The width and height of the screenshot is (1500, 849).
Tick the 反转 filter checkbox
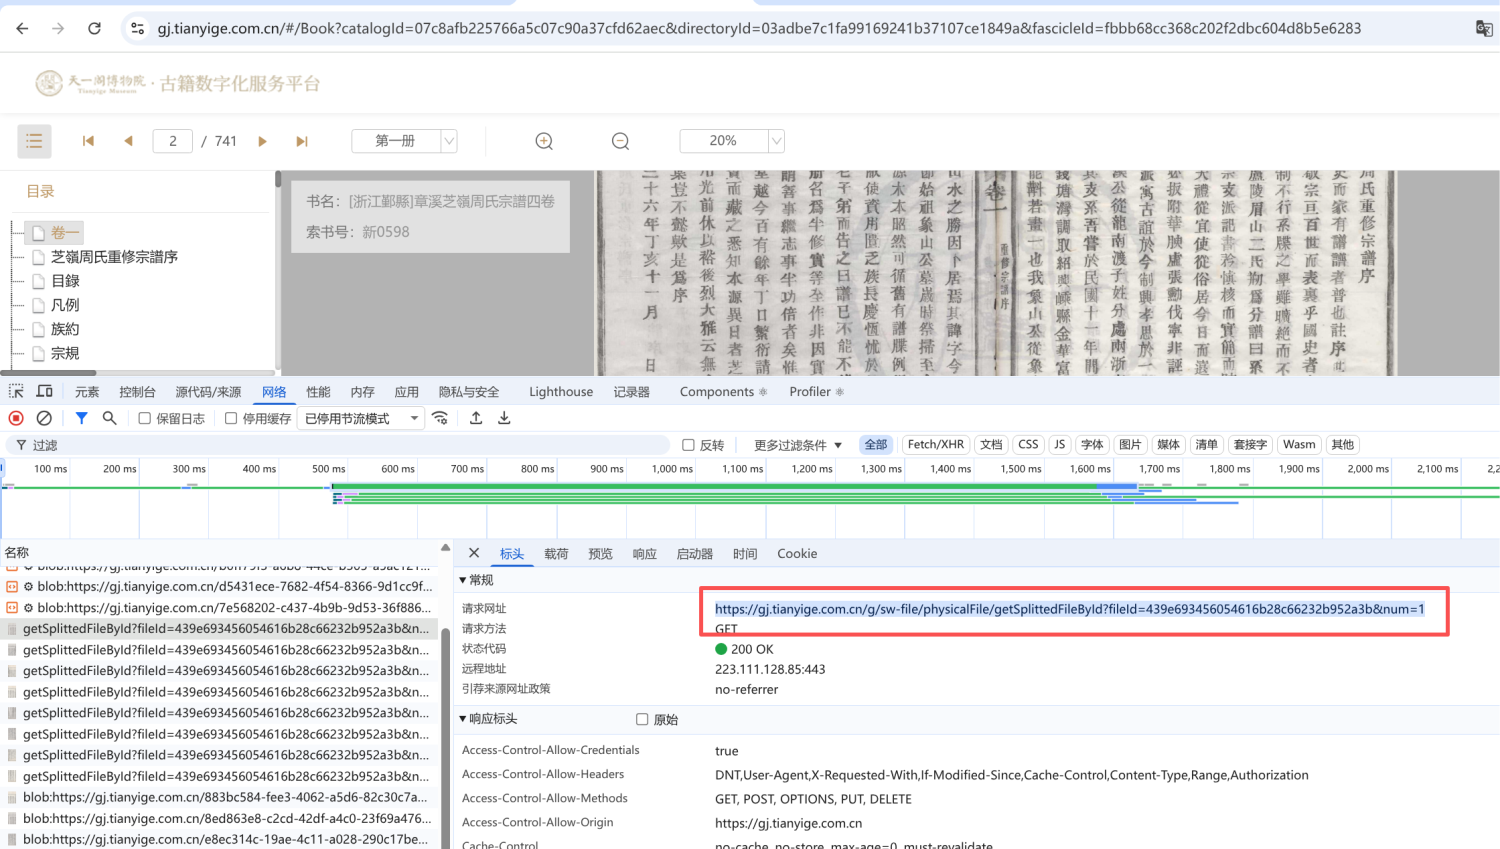click(x=688, y=445)
